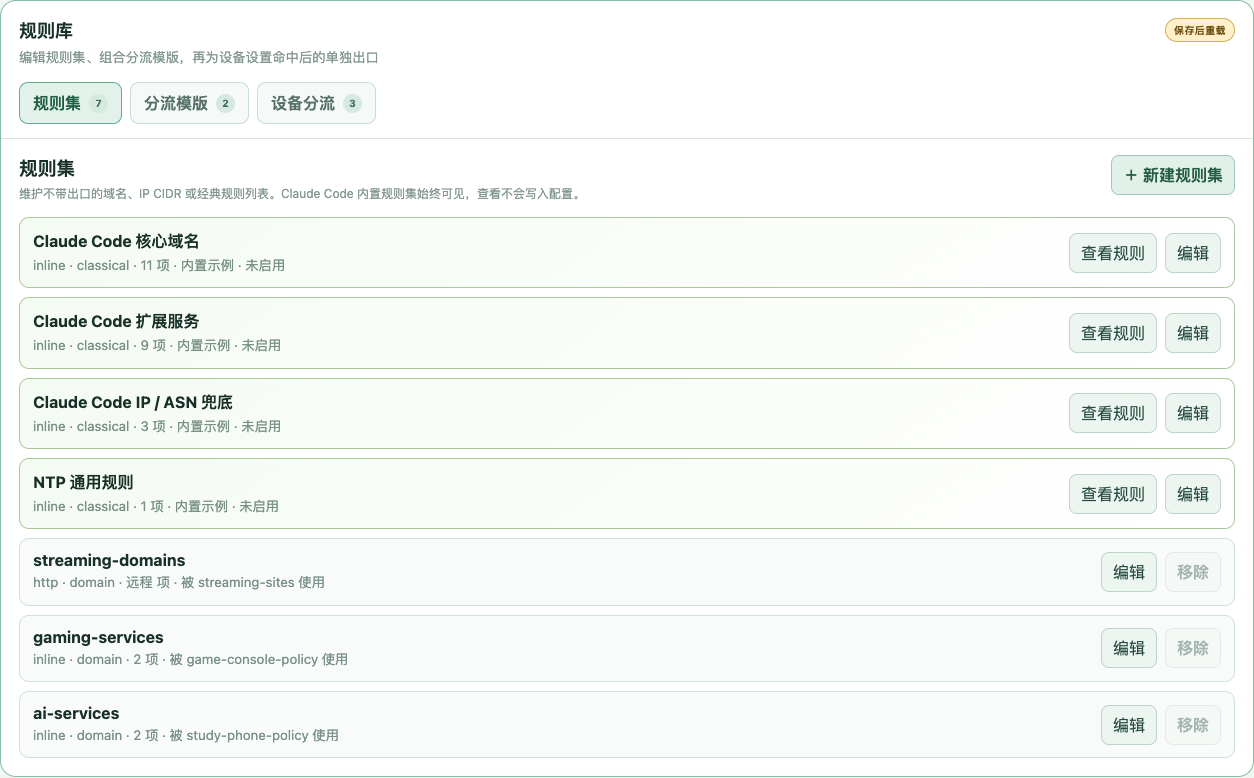Click 移除 on gaming-services row
Screen dimensions: 1254x778
[x=1193, y=648]
